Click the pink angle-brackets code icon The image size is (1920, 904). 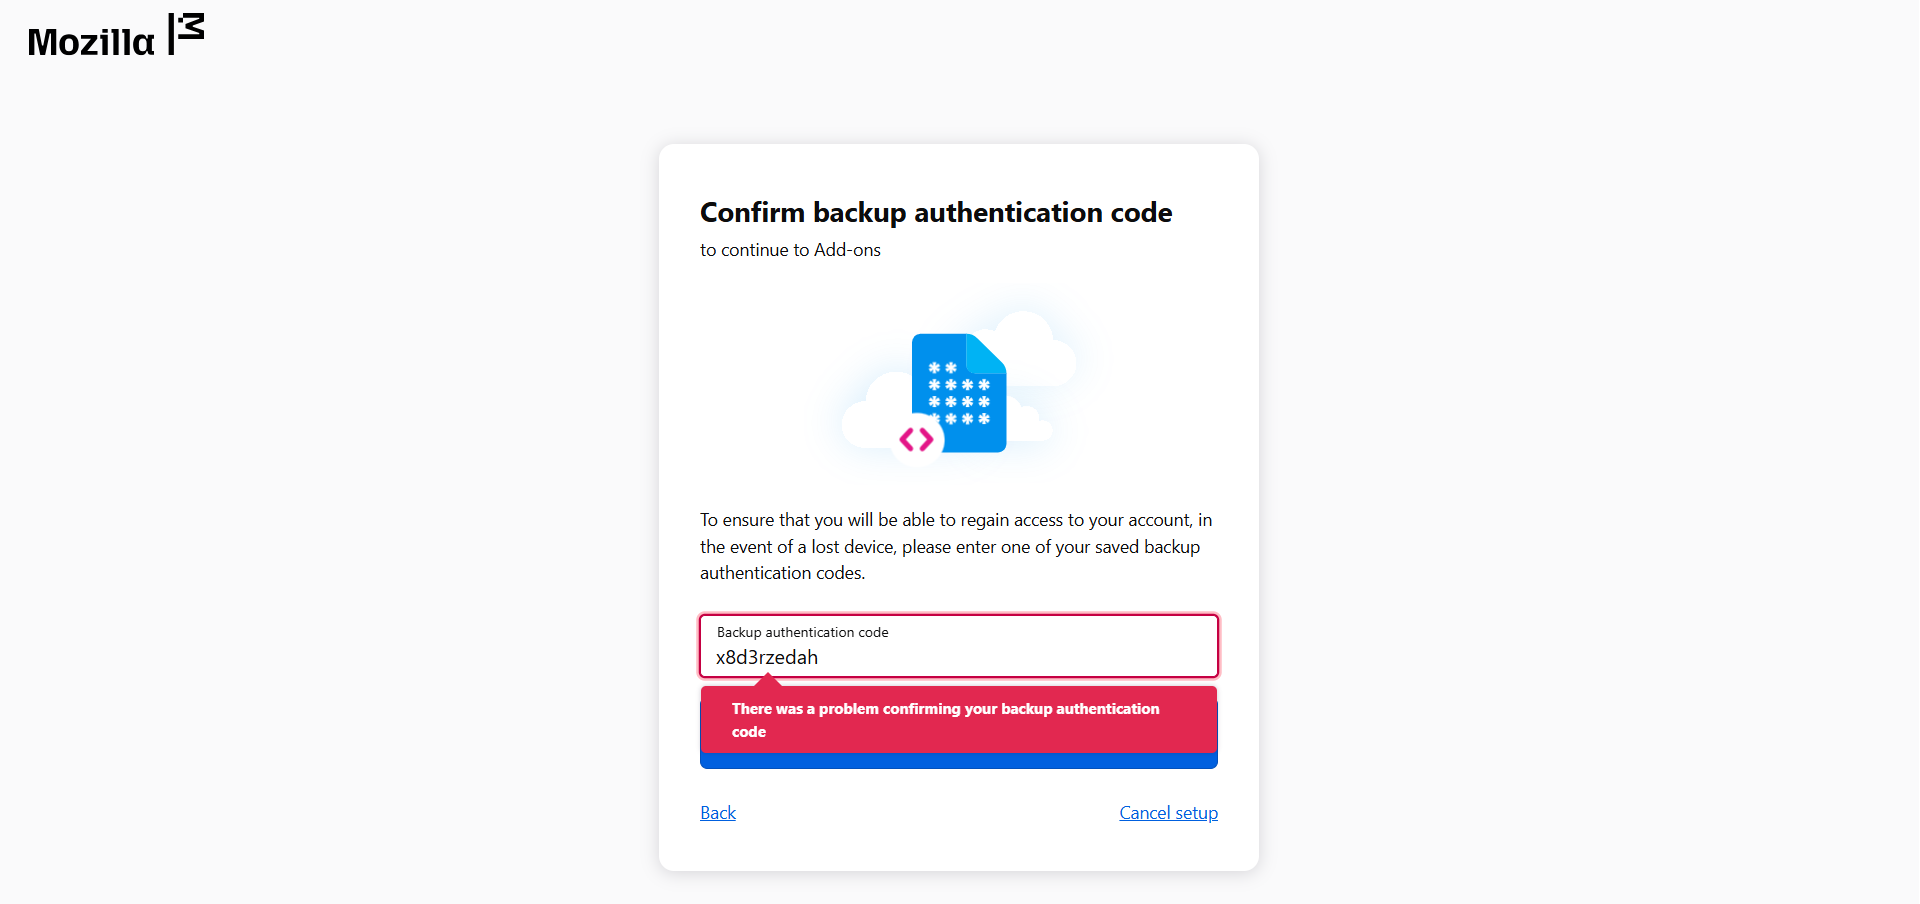(x=916, y=439)
